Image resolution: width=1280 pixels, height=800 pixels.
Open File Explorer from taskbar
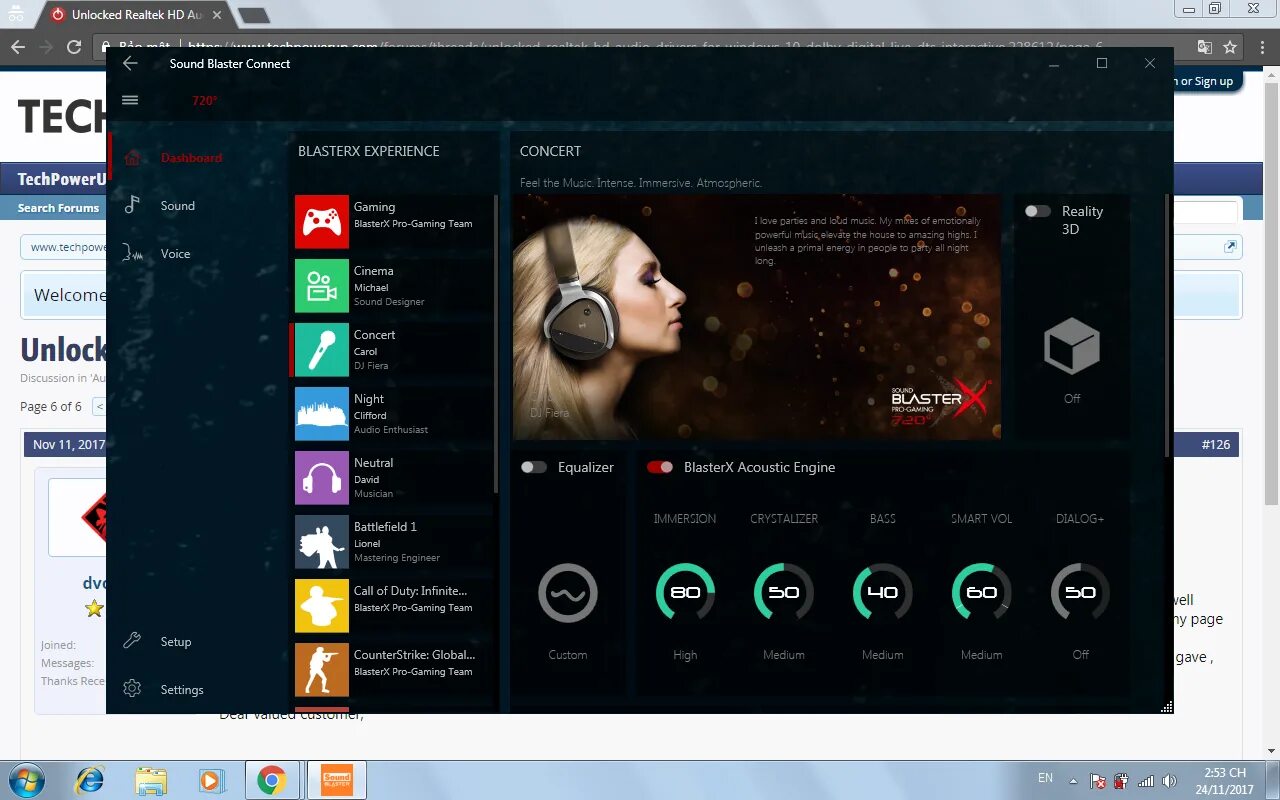[151, 780]
